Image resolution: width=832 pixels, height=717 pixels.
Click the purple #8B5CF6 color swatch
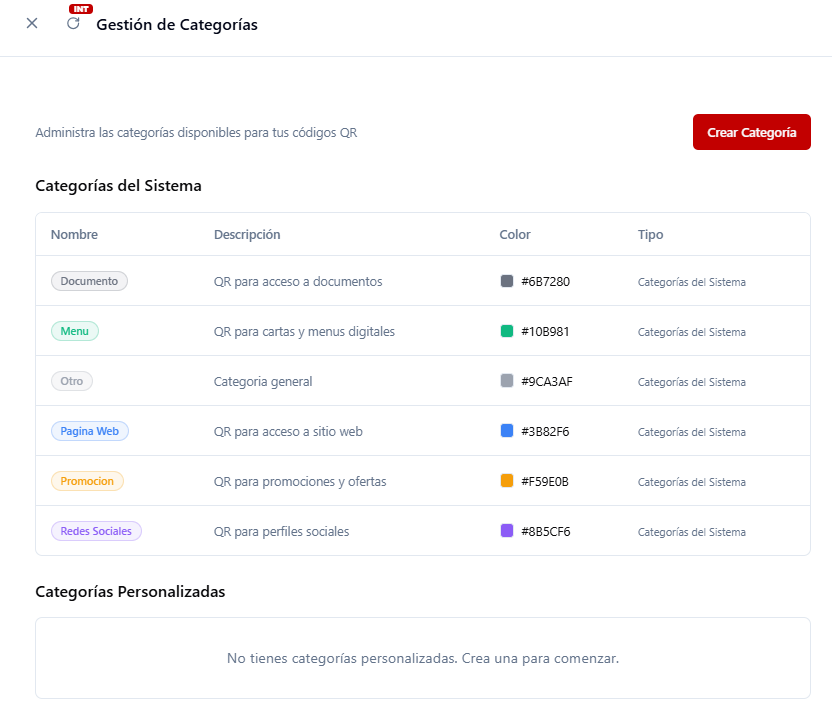pyautogui.click(x=507, y=531)
